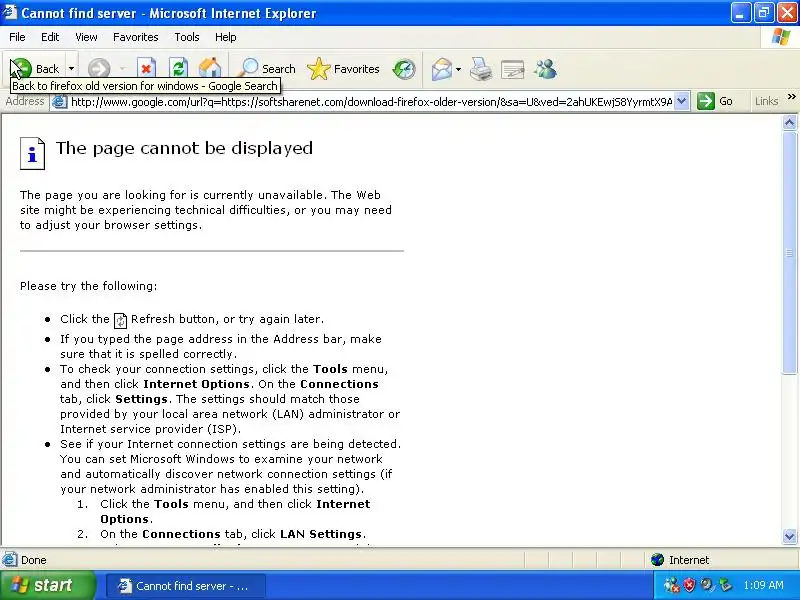This screenshot has width=800, height=600.
Task: Click the vertical scrollbar thumb
Action: pos(789,253)
